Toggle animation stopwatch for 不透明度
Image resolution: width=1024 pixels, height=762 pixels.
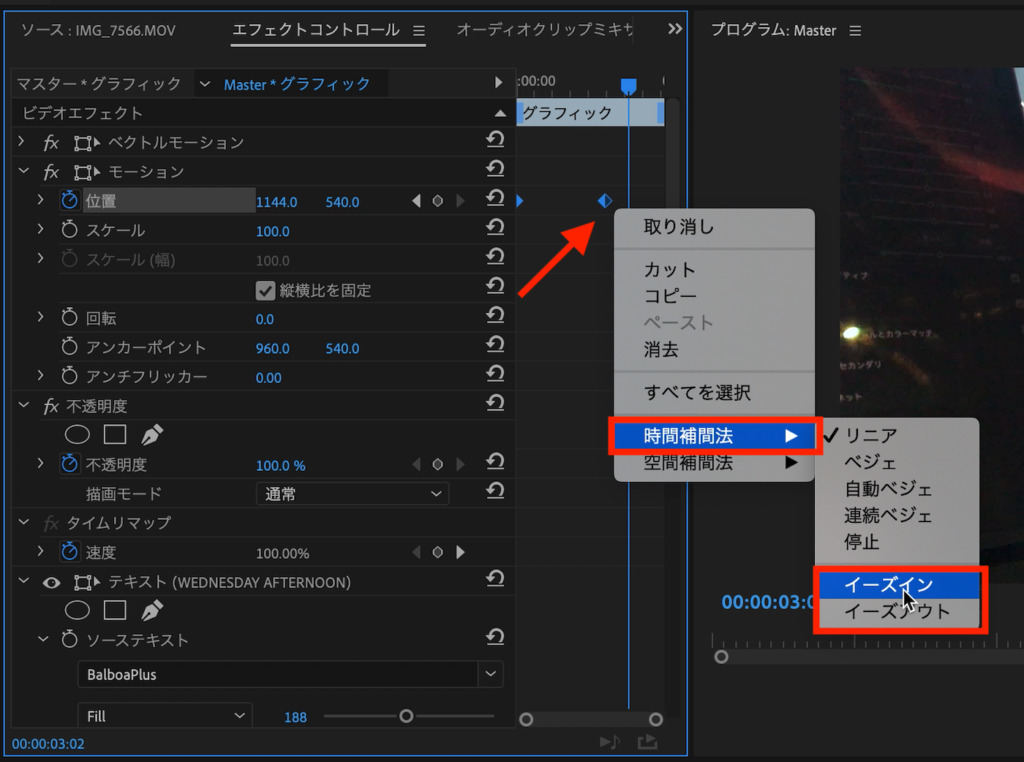pos(69,464)
